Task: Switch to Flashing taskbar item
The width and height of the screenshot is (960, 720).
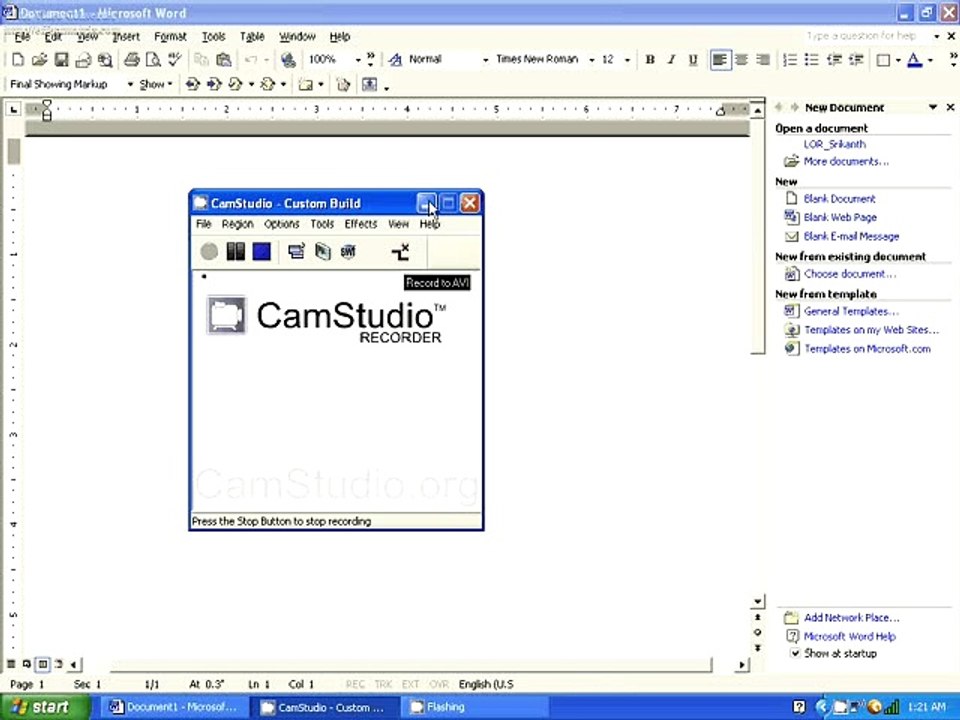Action: point(475,707)
